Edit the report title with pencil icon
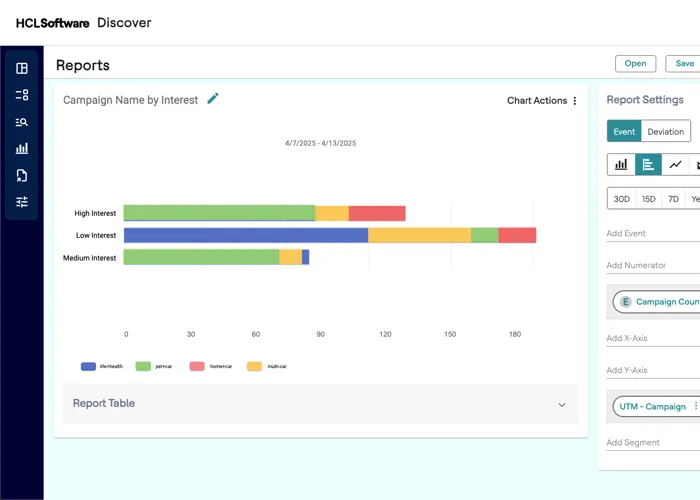 point(213,99)
